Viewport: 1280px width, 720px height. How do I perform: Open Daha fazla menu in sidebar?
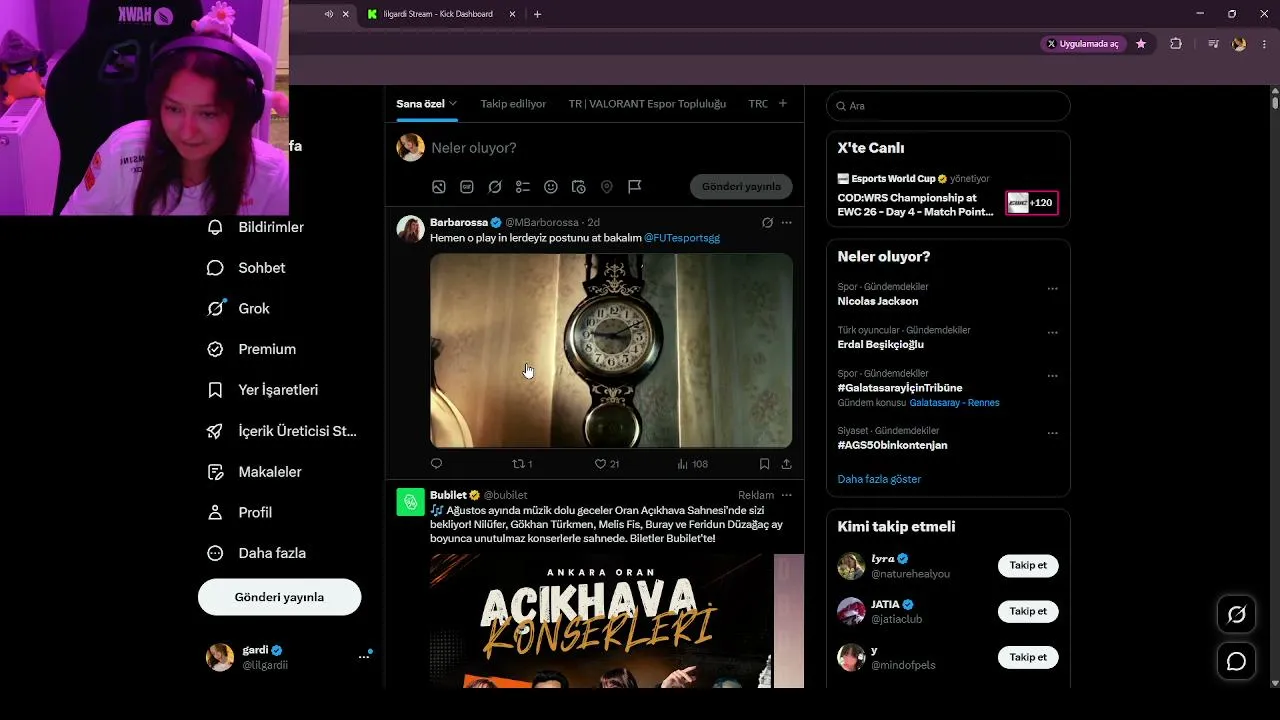pyautogui.click(x=257, y=553)
